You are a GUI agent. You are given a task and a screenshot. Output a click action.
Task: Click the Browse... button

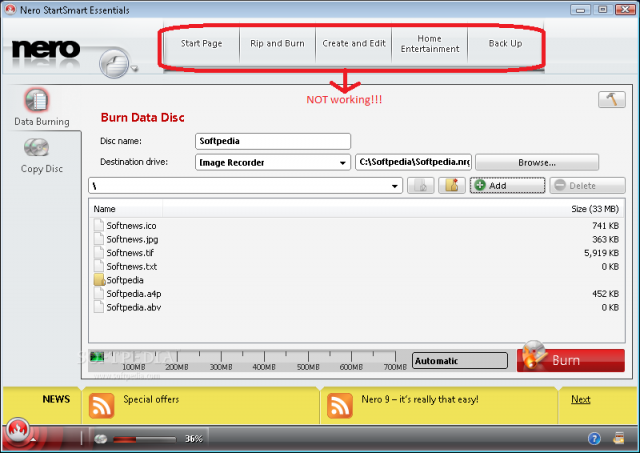[x=537, y=162]
